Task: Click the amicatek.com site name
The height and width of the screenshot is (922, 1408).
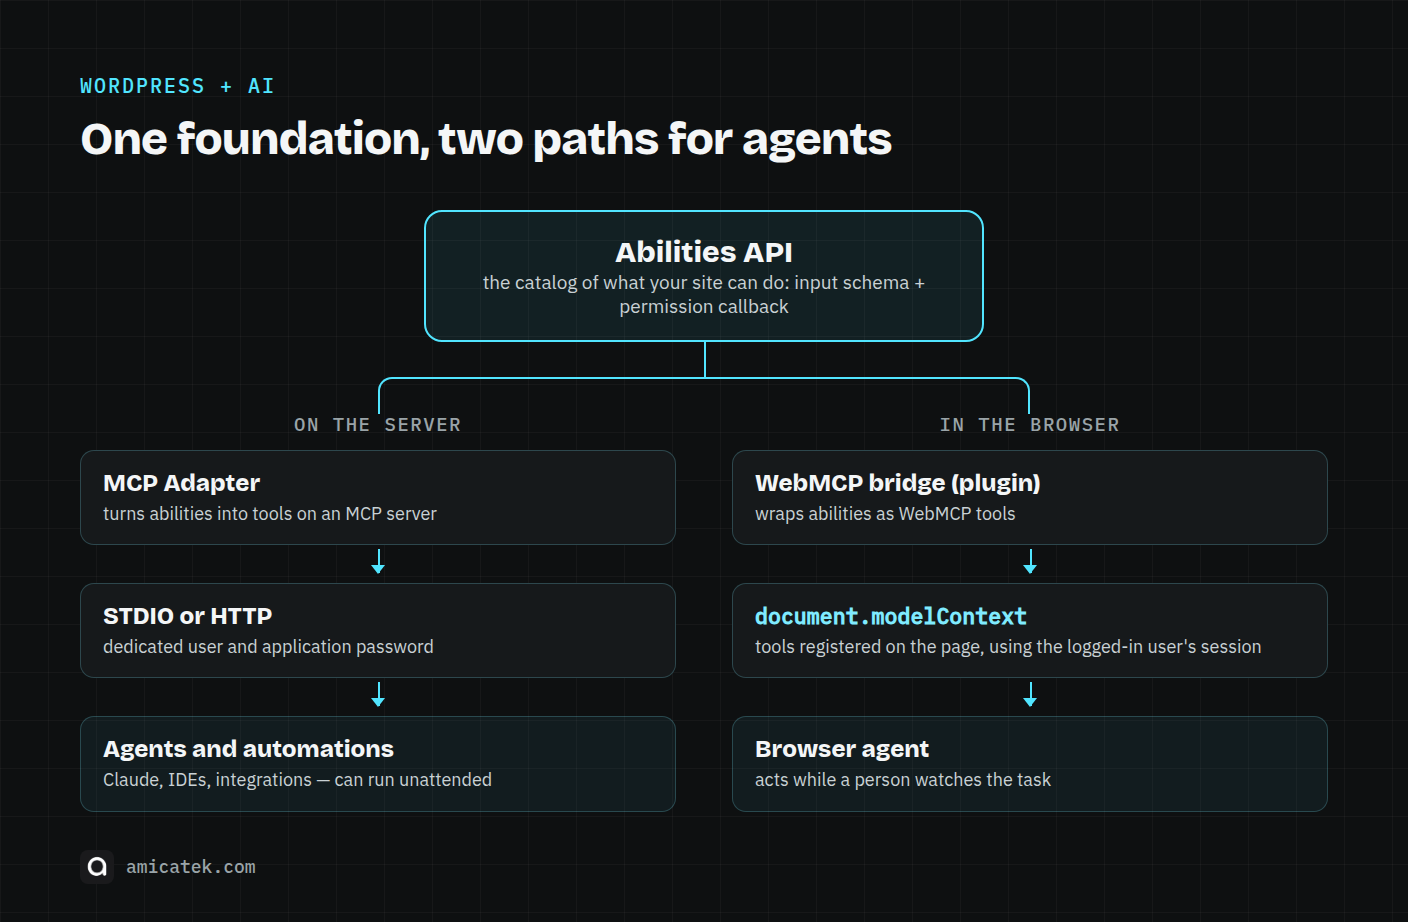Action: [191, 867]
